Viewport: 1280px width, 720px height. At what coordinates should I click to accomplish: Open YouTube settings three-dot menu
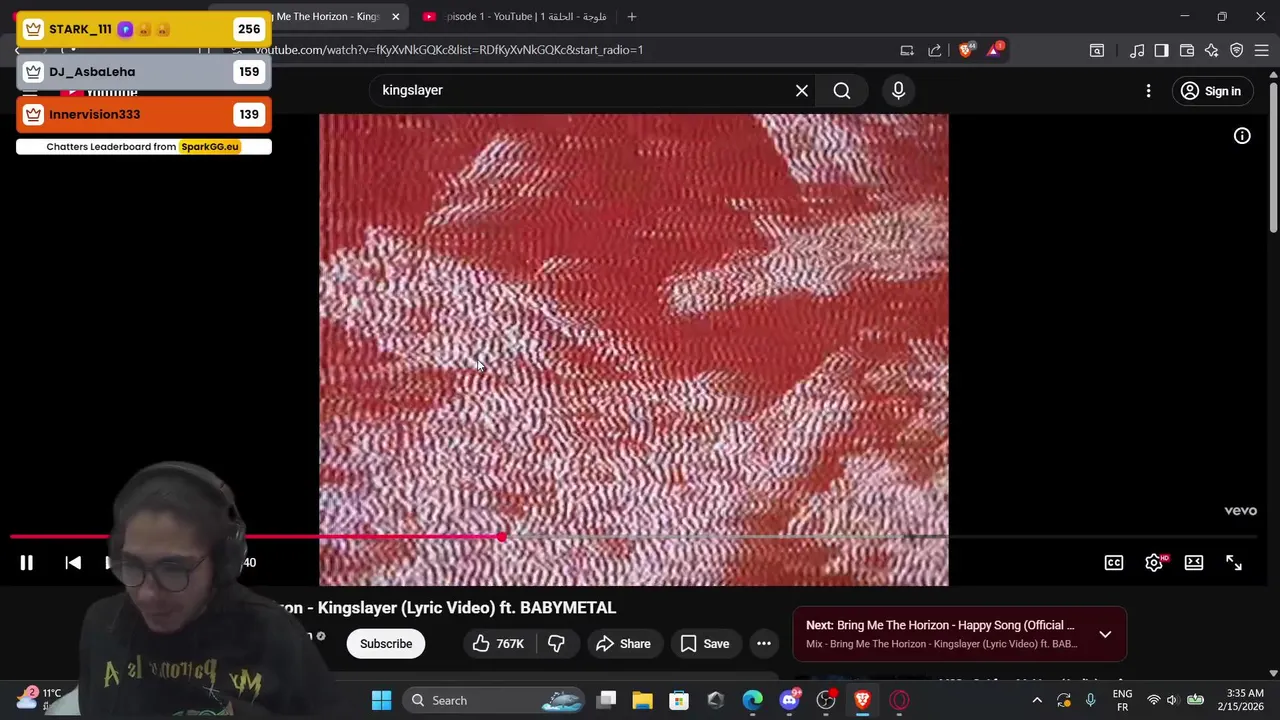1148,91
